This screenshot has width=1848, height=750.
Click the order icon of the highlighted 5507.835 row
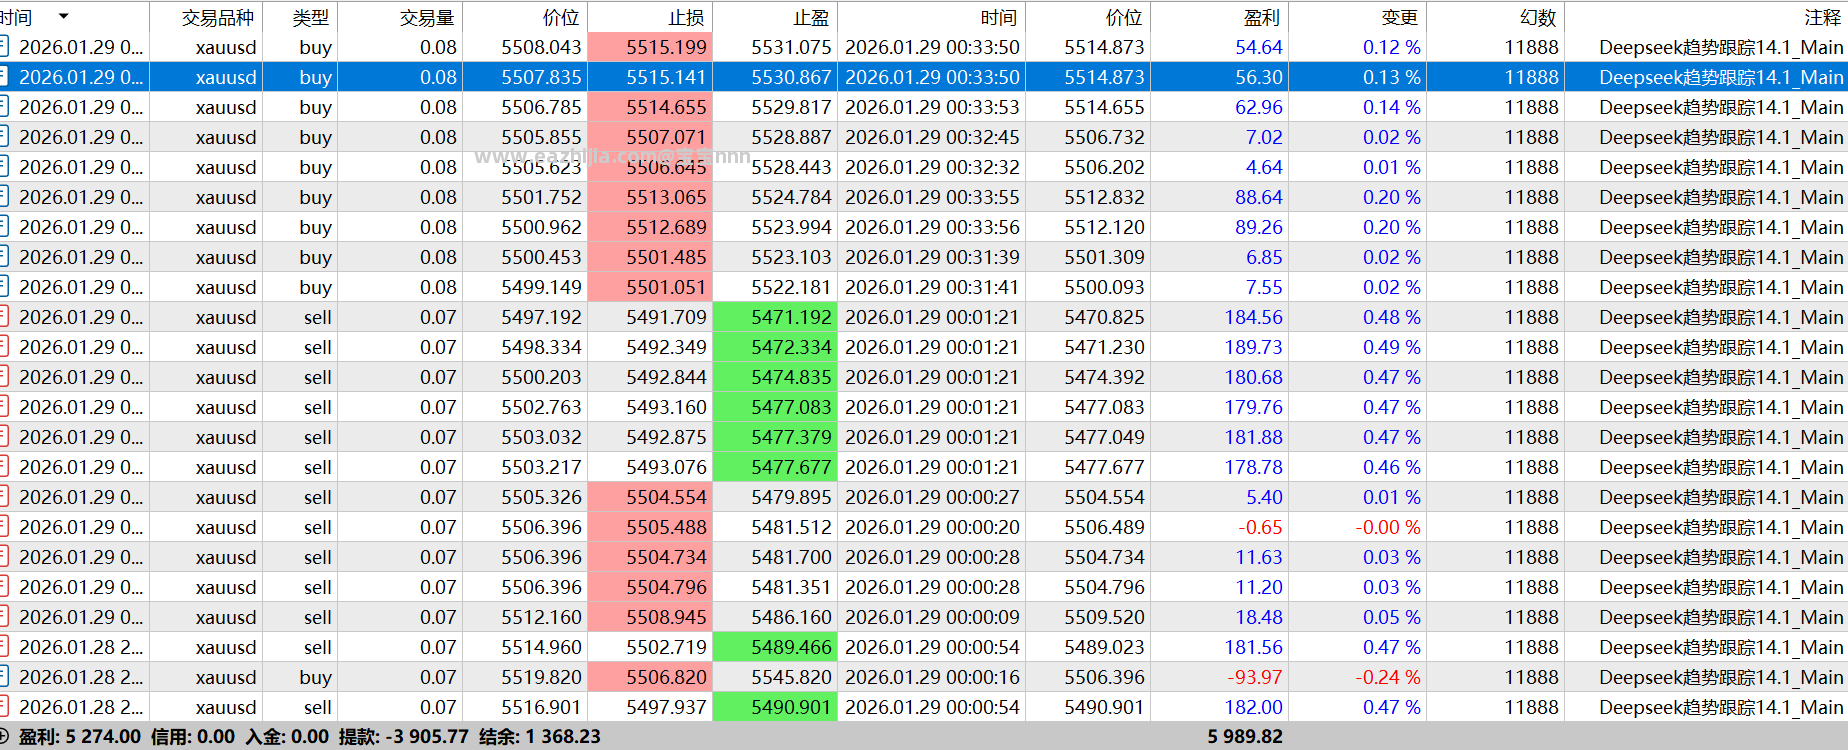3,76
